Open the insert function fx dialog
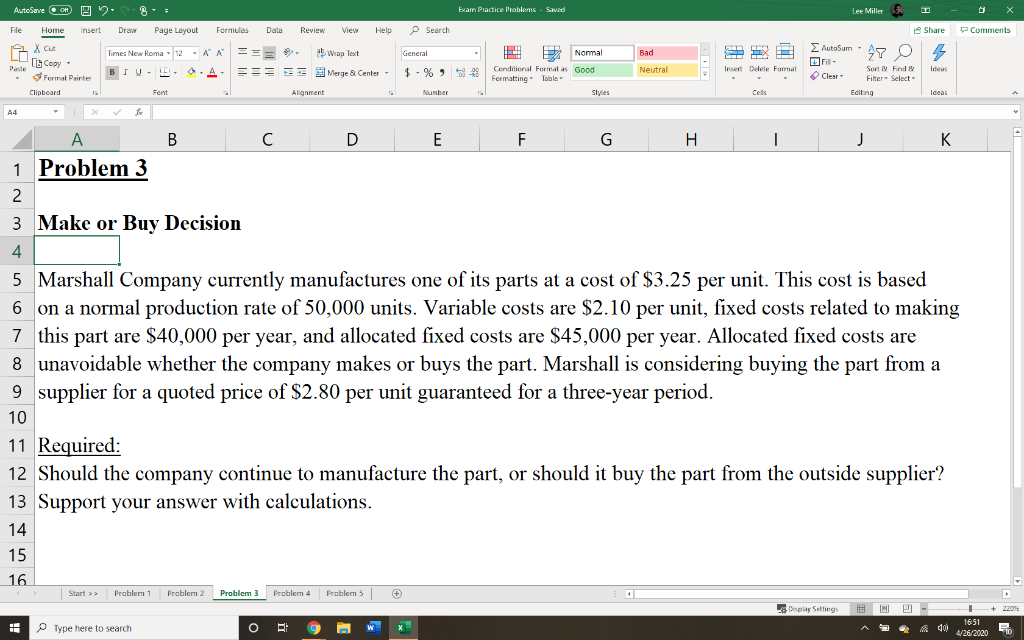The image size is (1024, 640). (139, 112)
